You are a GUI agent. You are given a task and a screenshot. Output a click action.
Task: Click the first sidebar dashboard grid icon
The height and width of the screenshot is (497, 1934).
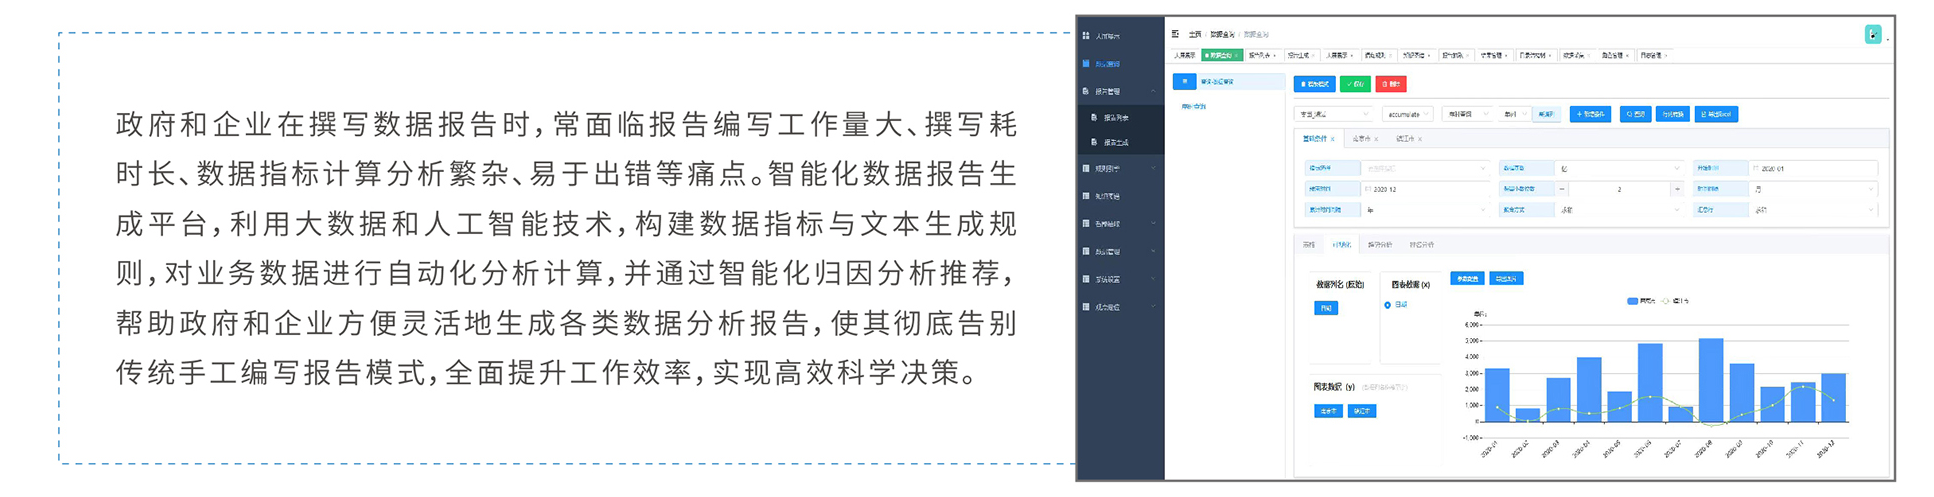tap(1086, 36)
